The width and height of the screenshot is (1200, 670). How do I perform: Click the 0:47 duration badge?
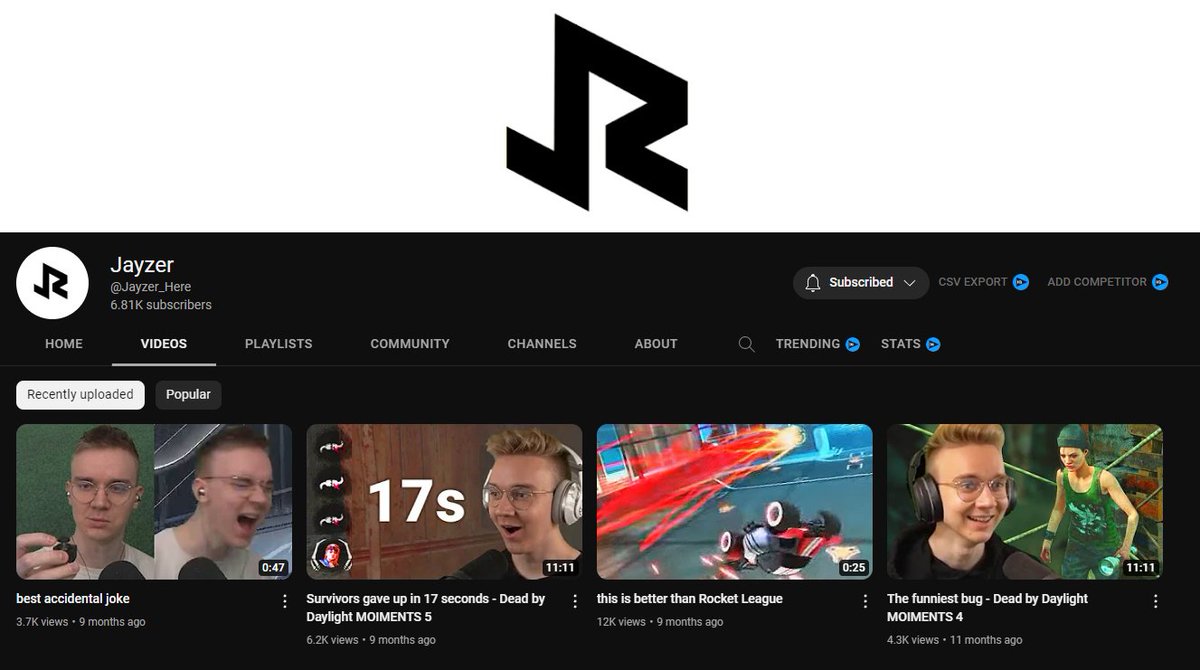click(x=273, y=568)
